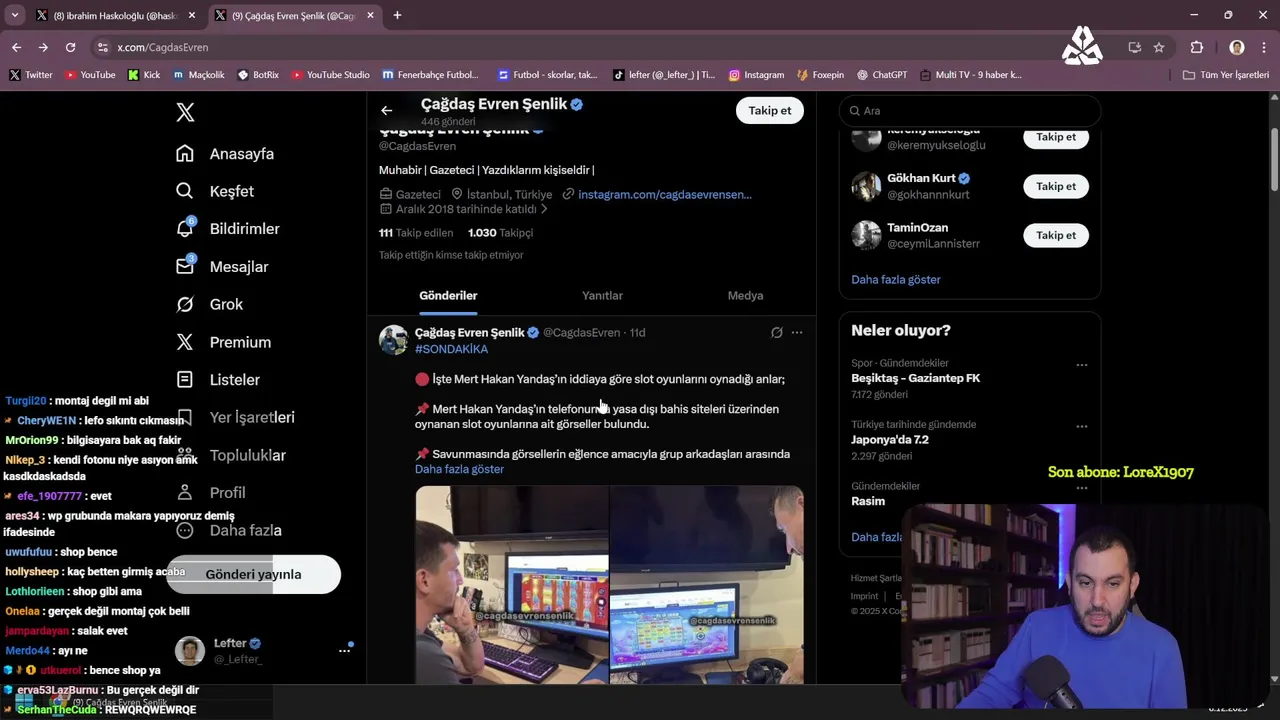Image resolution: width=1280 pixels, height=720 pixels.
Task: Open the Fenerbahçe Futbol bookmark
Action: coord(430,75)
